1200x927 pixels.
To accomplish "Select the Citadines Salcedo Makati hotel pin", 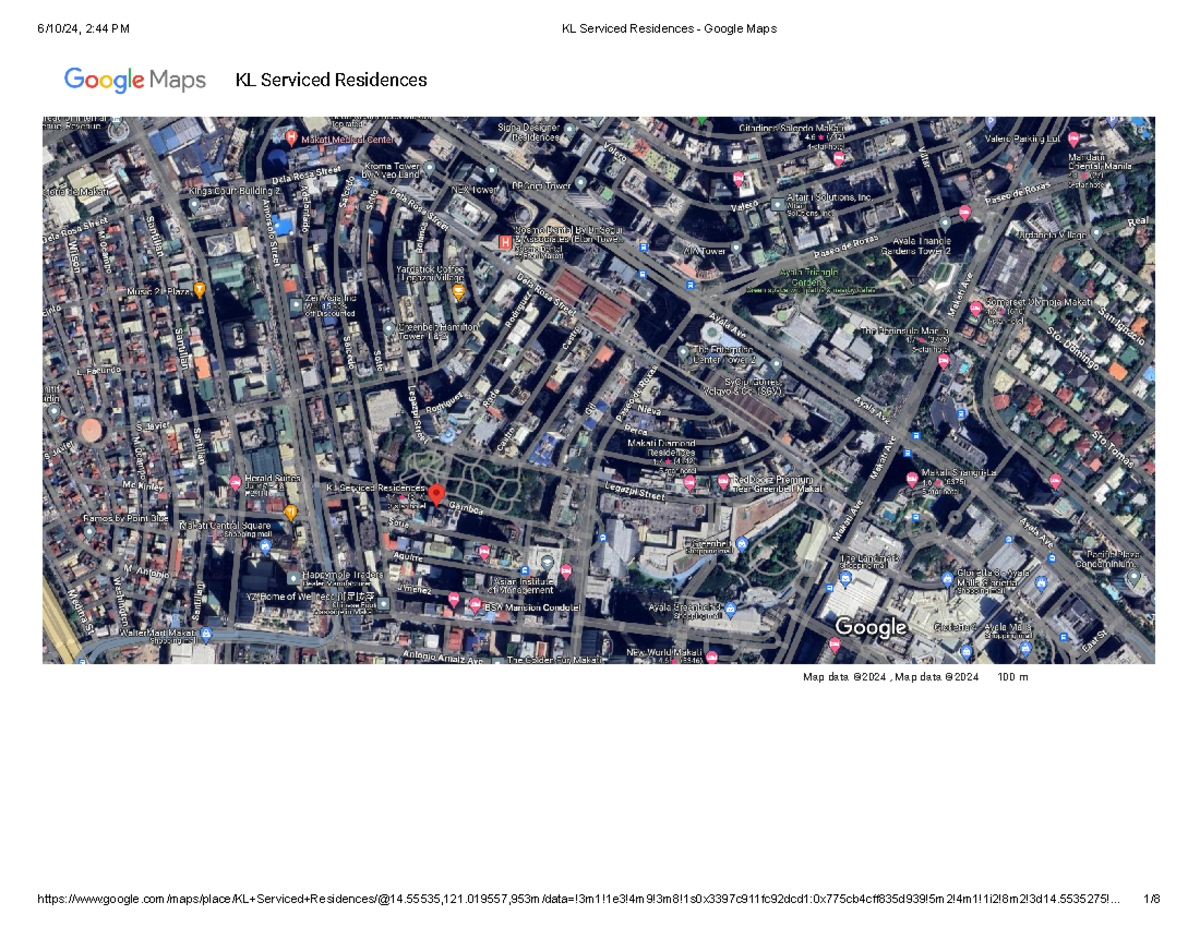I will [x=839, y=158].
